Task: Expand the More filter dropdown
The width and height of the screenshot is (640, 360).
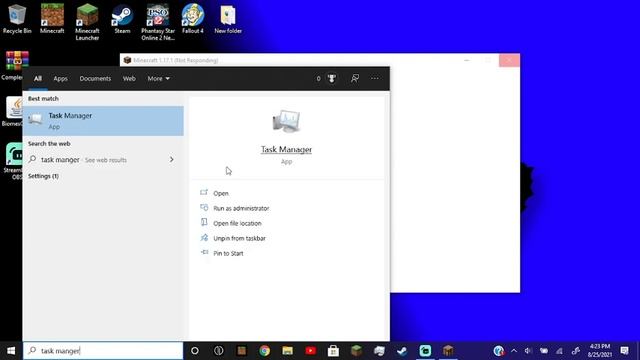Action: [158, 78]
